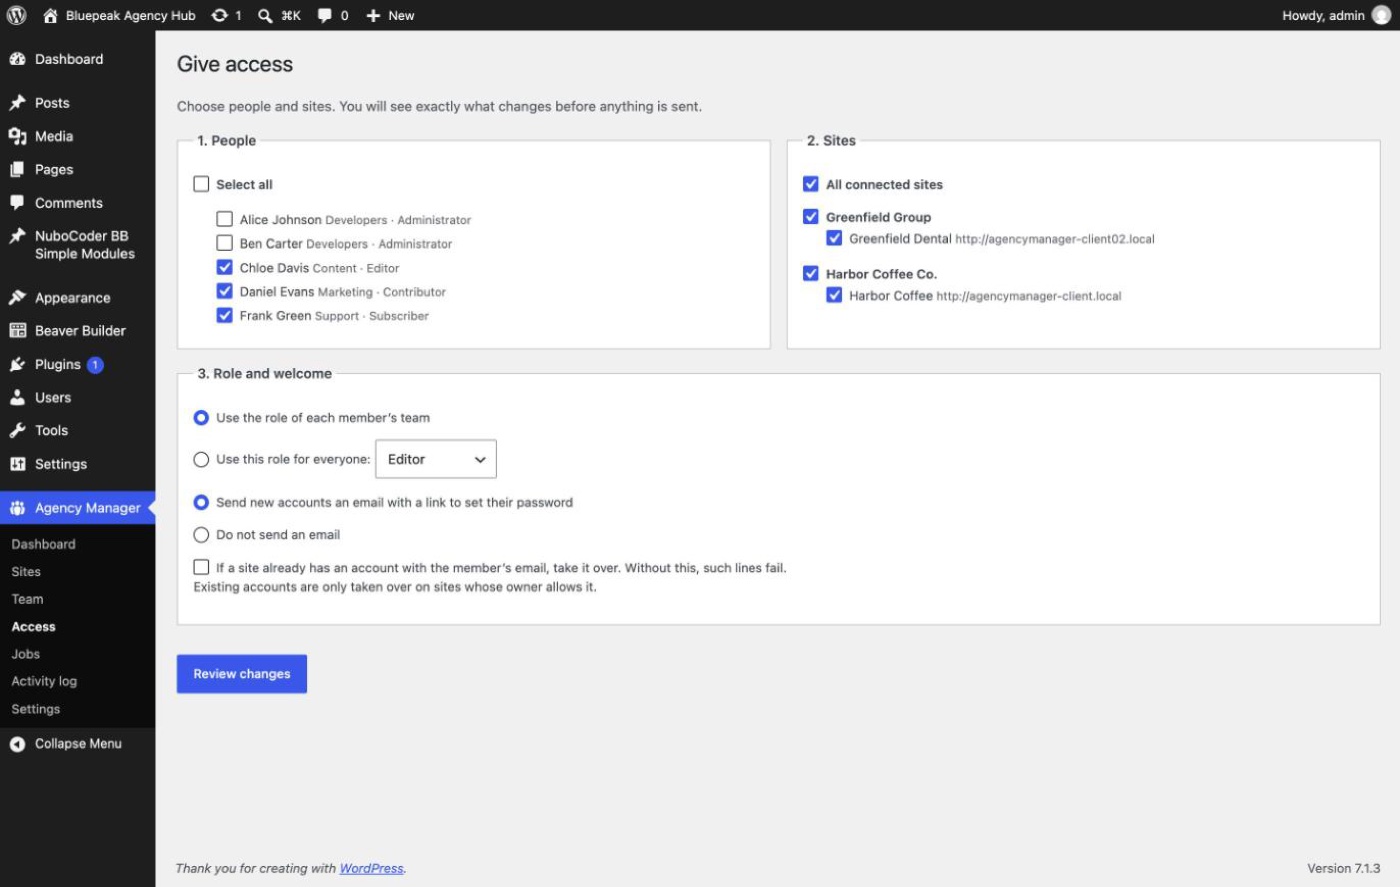Select Use the role of each member's team
Image resolution: width=1400 pixels, height=887 pixels.
(201, 418)
